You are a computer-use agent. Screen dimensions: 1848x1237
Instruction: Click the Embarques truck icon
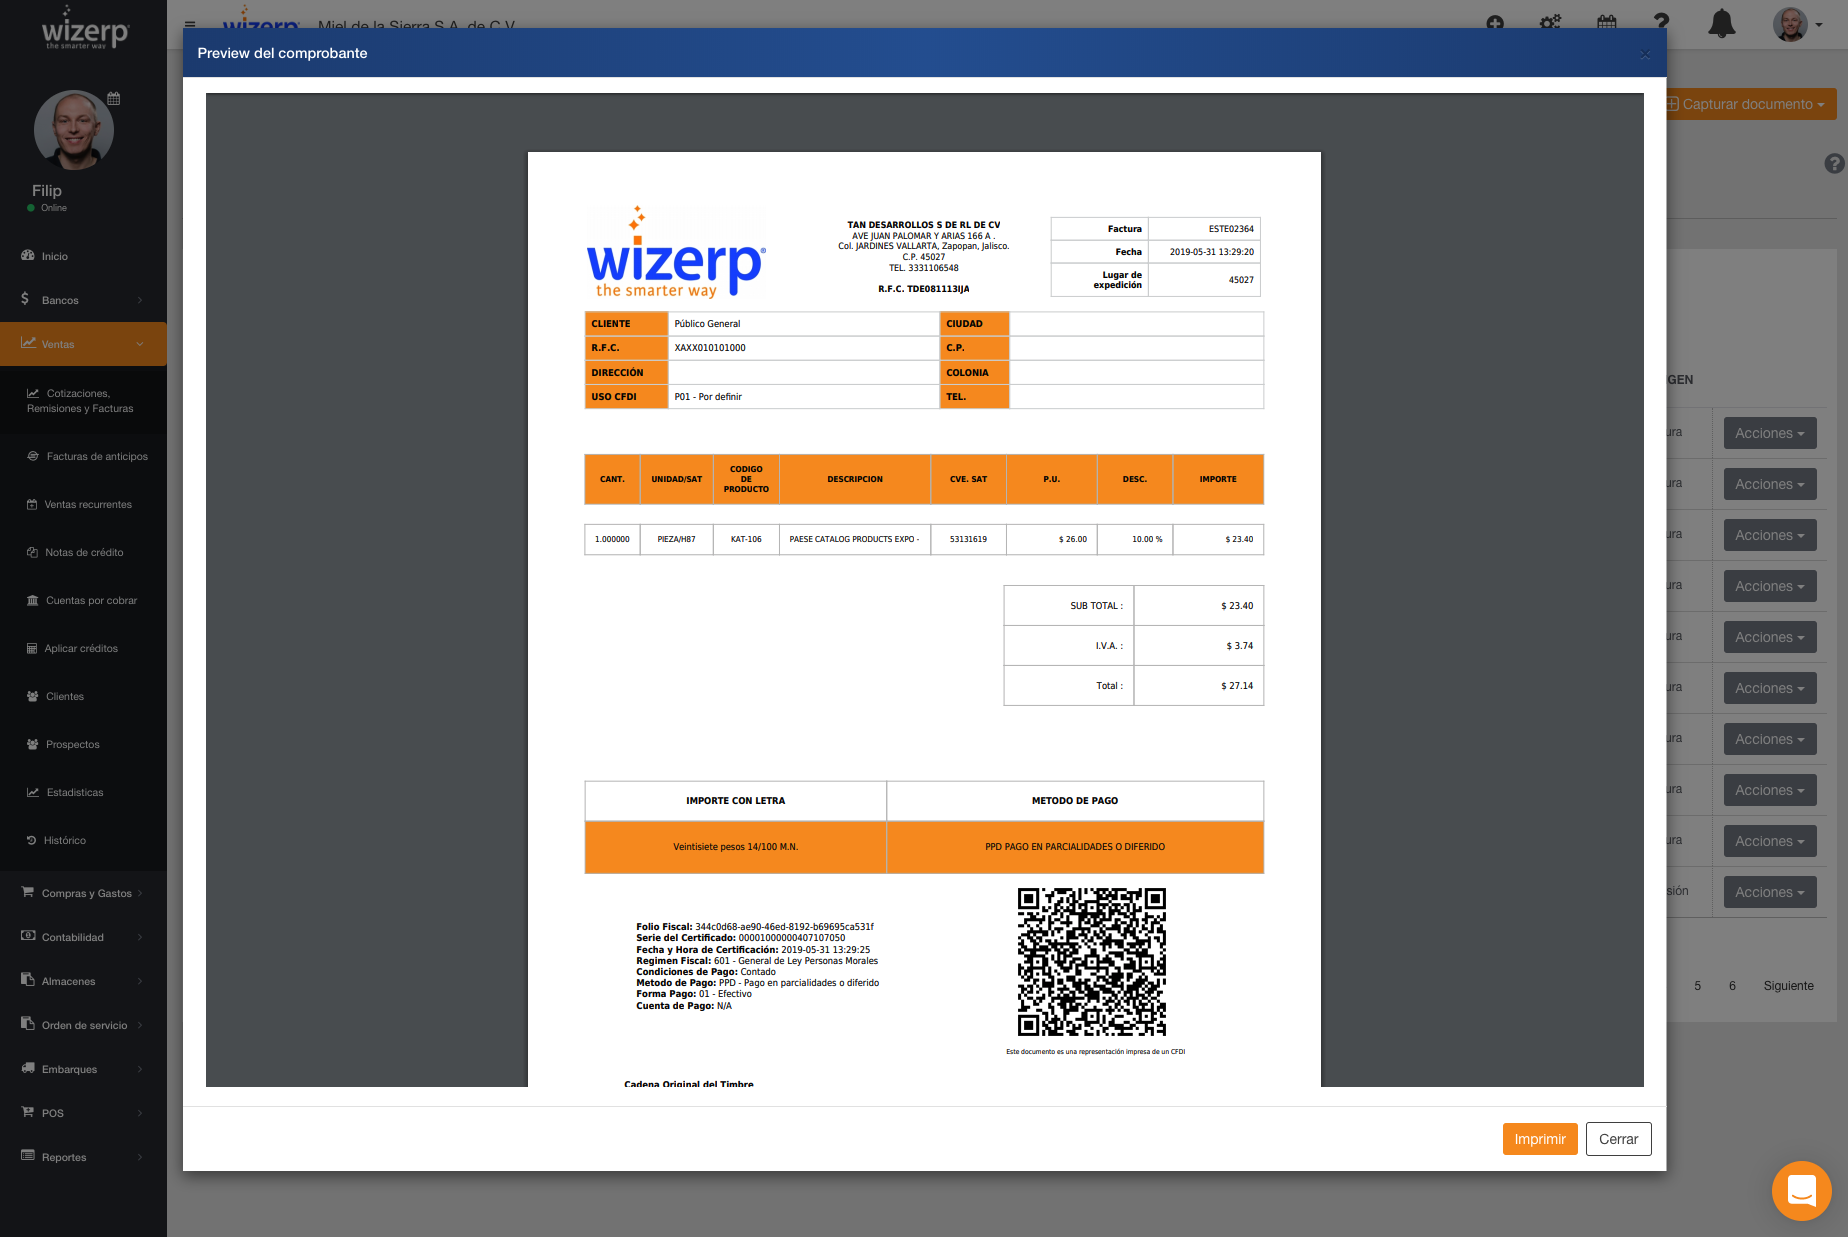tap(28, 1068)
